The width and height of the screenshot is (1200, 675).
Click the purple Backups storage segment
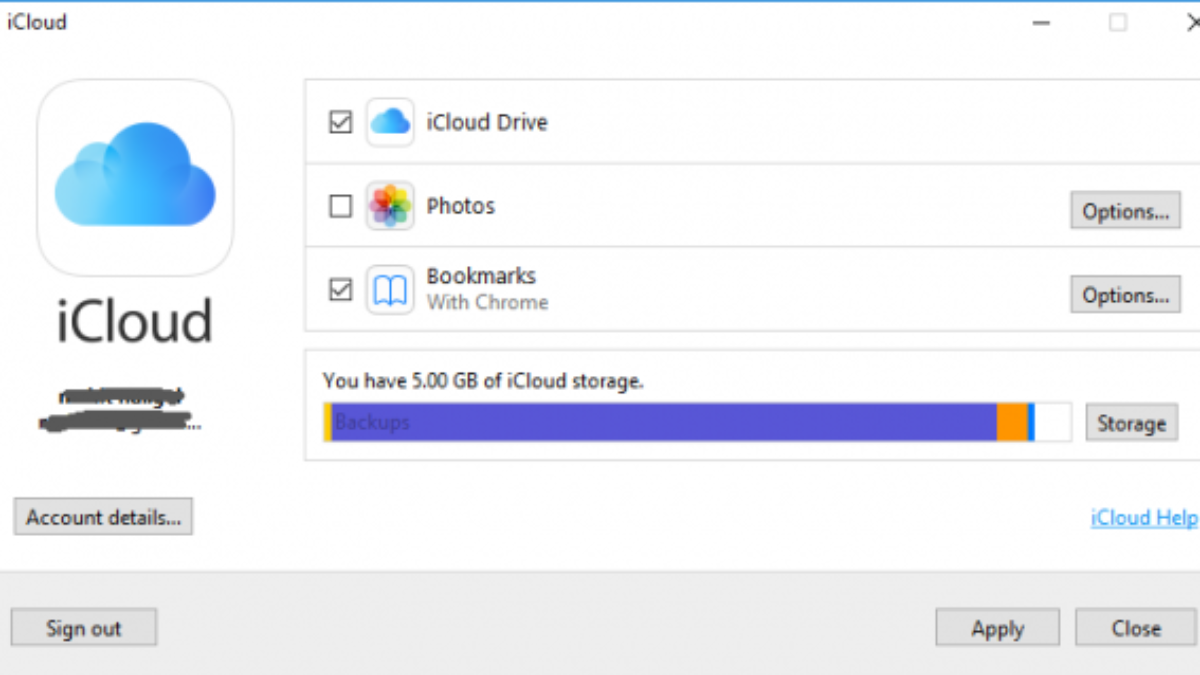(x=660, y=422)
